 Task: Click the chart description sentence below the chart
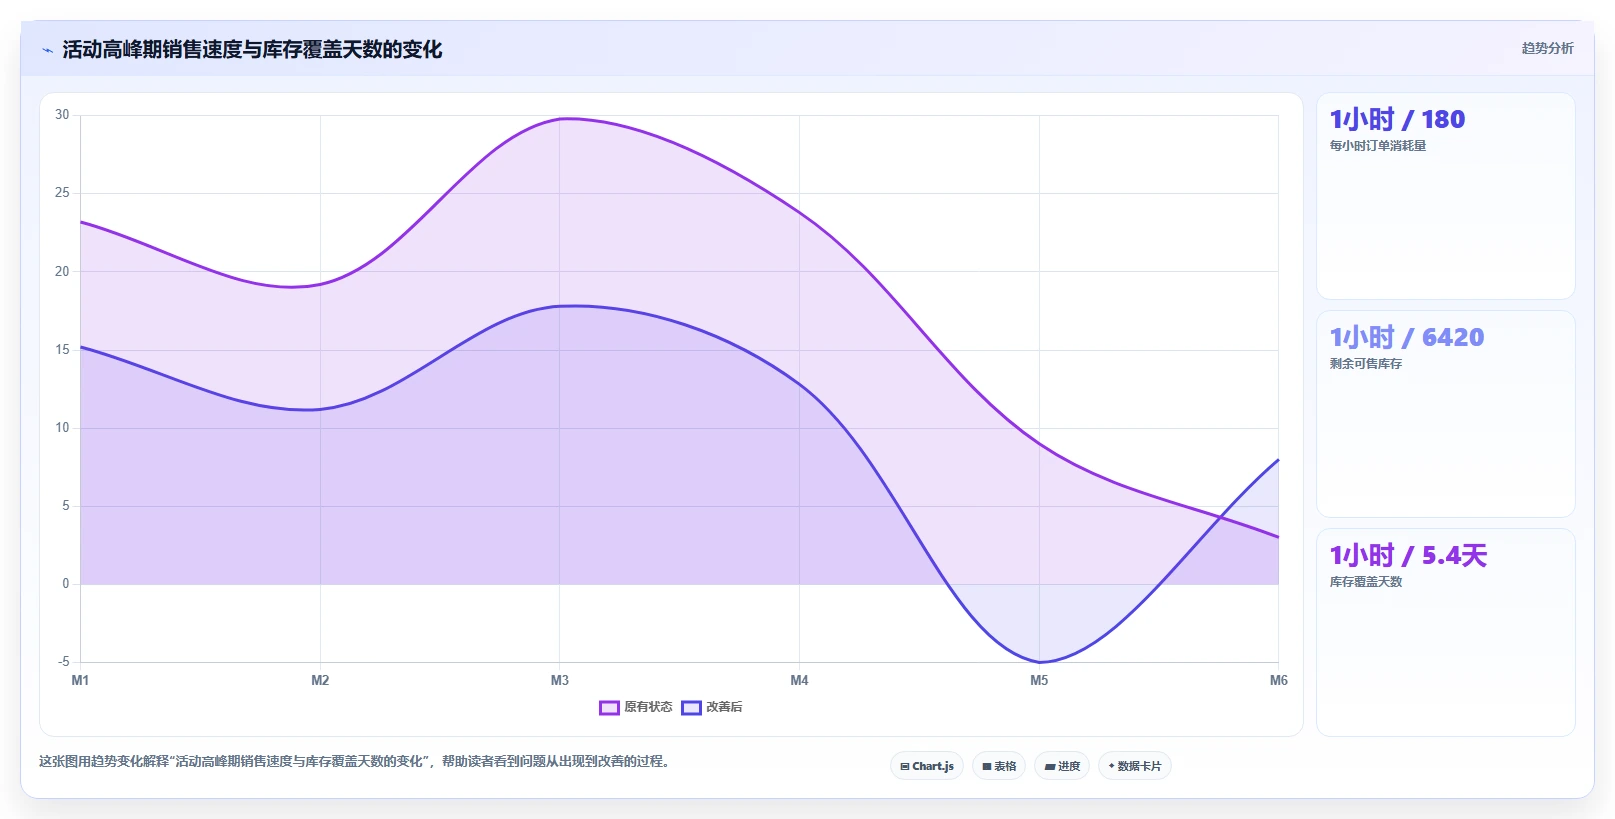354,762
